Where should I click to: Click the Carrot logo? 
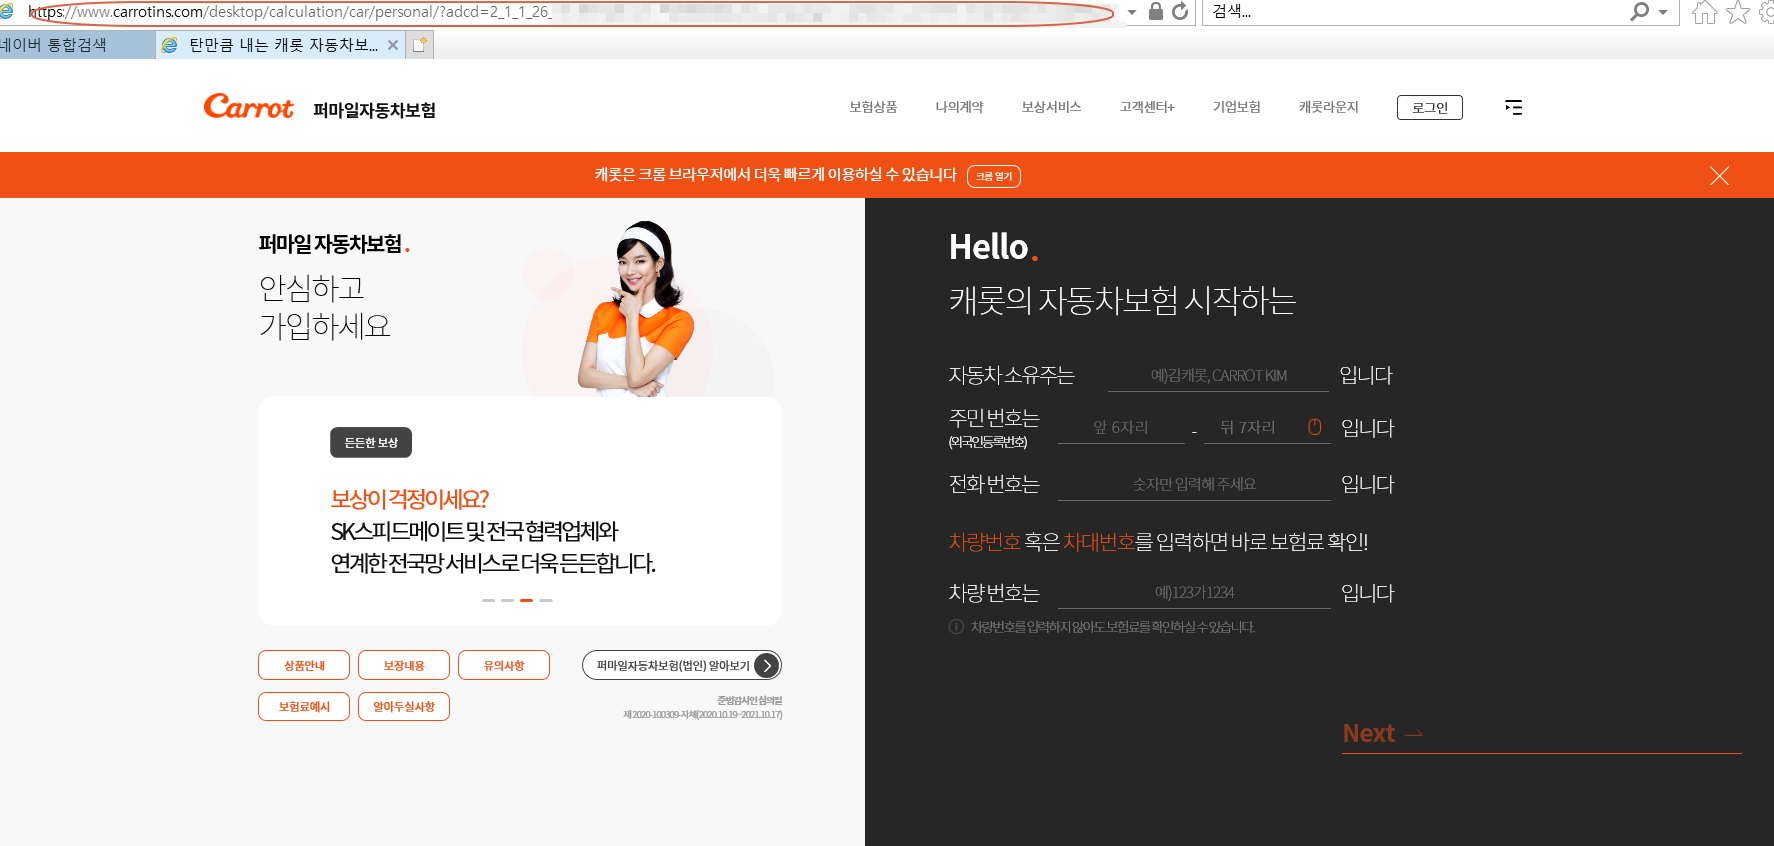point(248,107)
